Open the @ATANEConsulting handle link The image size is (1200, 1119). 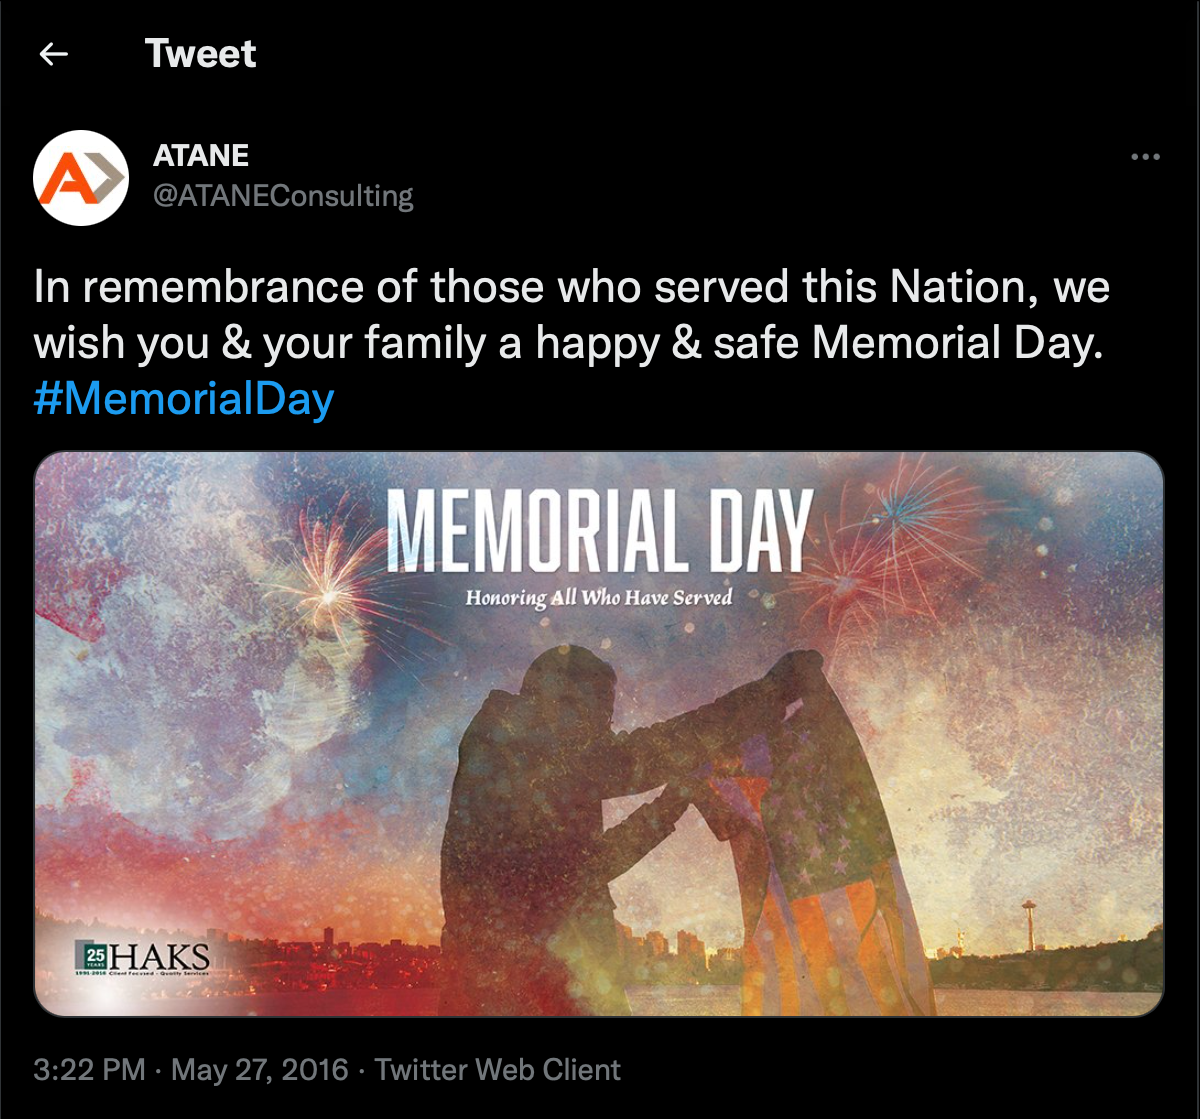coord(283,196)
